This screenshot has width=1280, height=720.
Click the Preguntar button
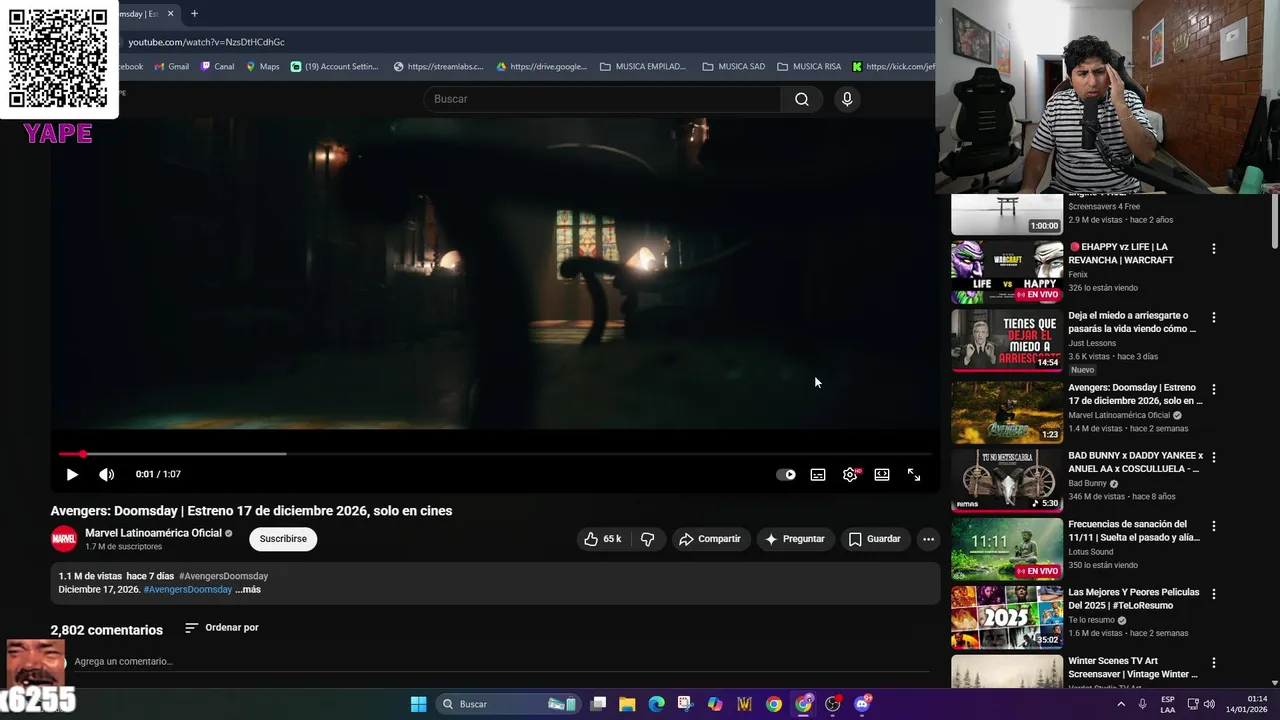(795, 539)
